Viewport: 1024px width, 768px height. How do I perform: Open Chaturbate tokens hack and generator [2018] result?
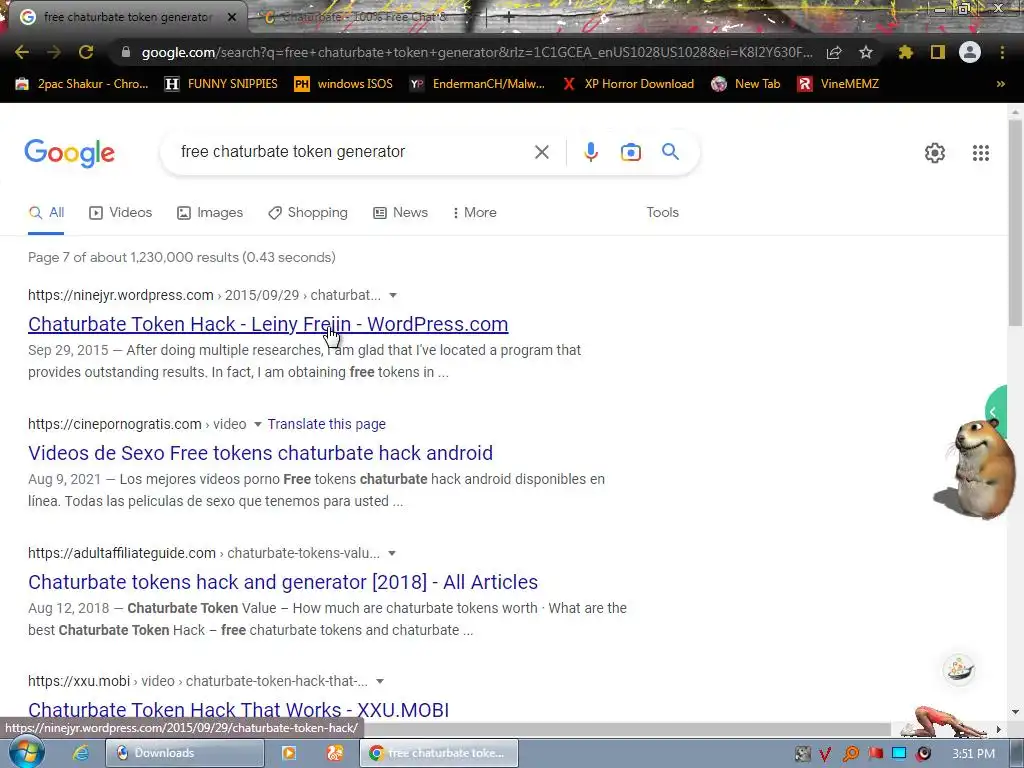(283, 582)
